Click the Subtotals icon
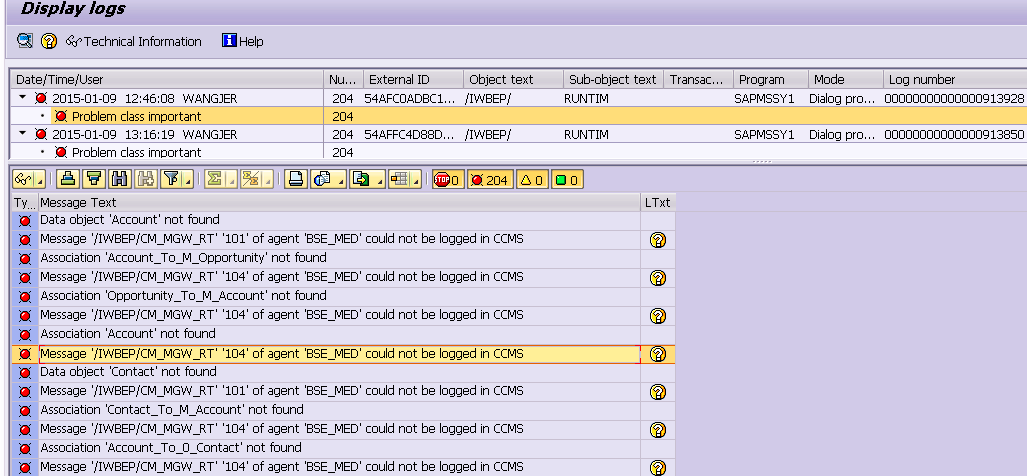Image resolution: width=1027 pixels, height=476 pixels. [x=252, y=179]
